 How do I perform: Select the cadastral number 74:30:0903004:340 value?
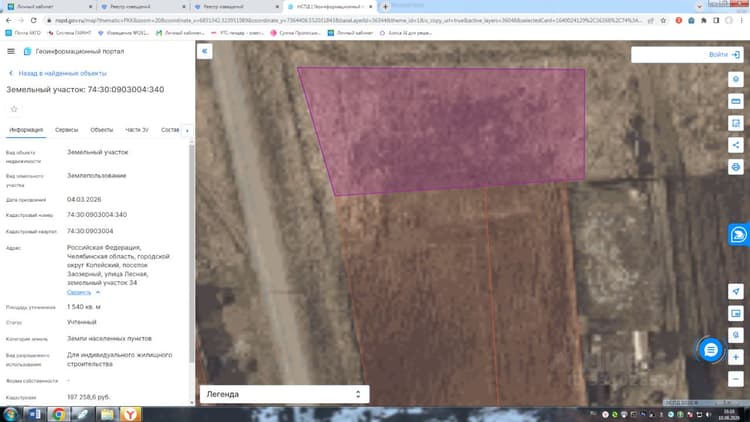point(97,215)
